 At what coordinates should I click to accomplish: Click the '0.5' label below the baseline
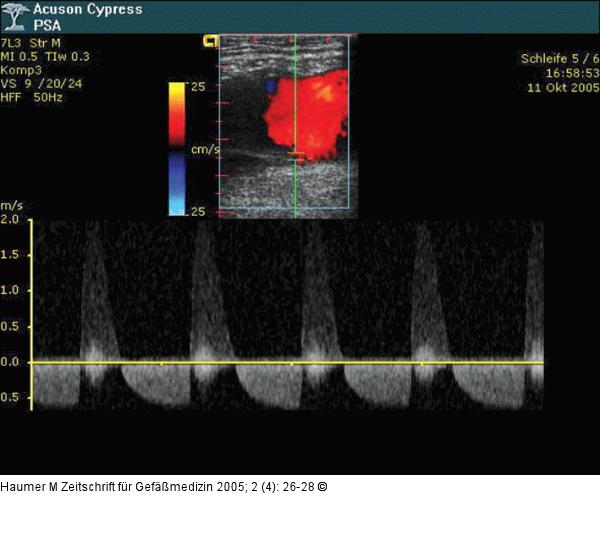[x=10, y=397]
